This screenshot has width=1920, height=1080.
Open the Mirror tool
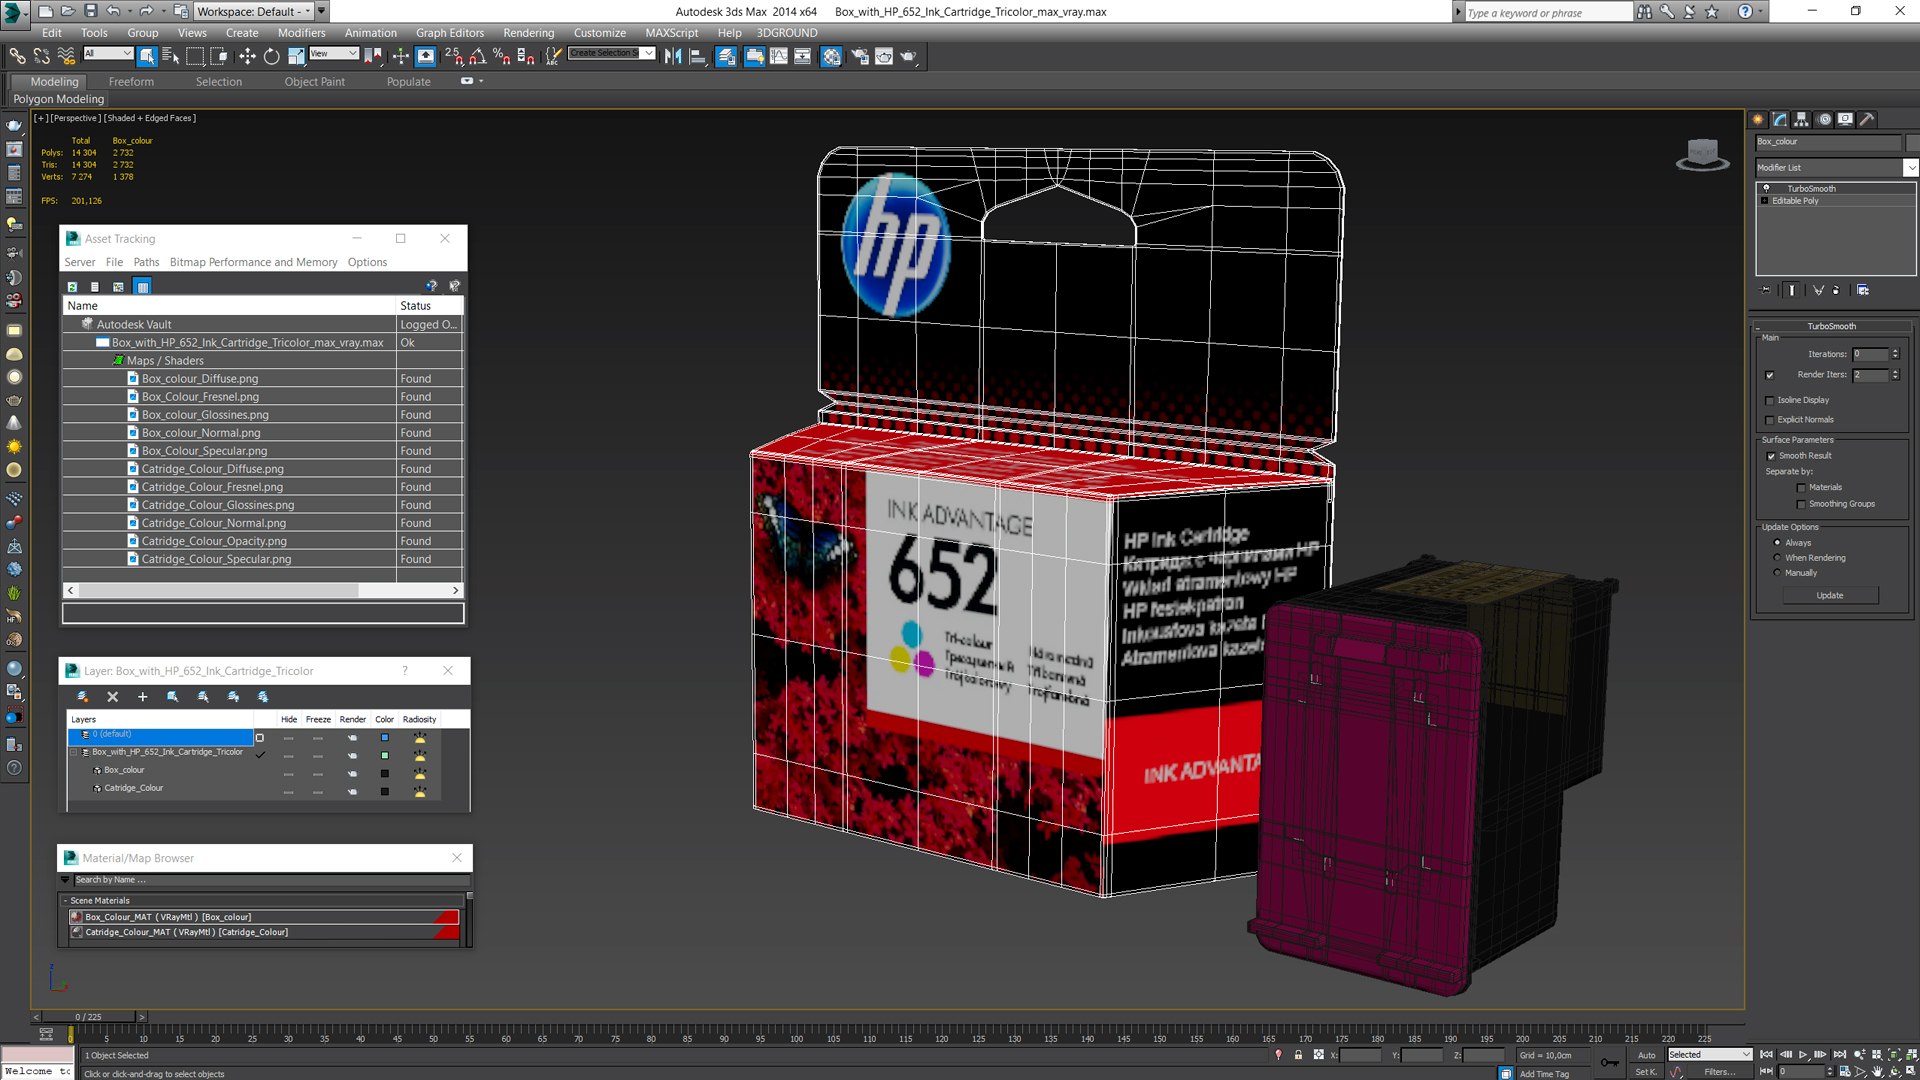pyautogui.click(x=673, y=57)
